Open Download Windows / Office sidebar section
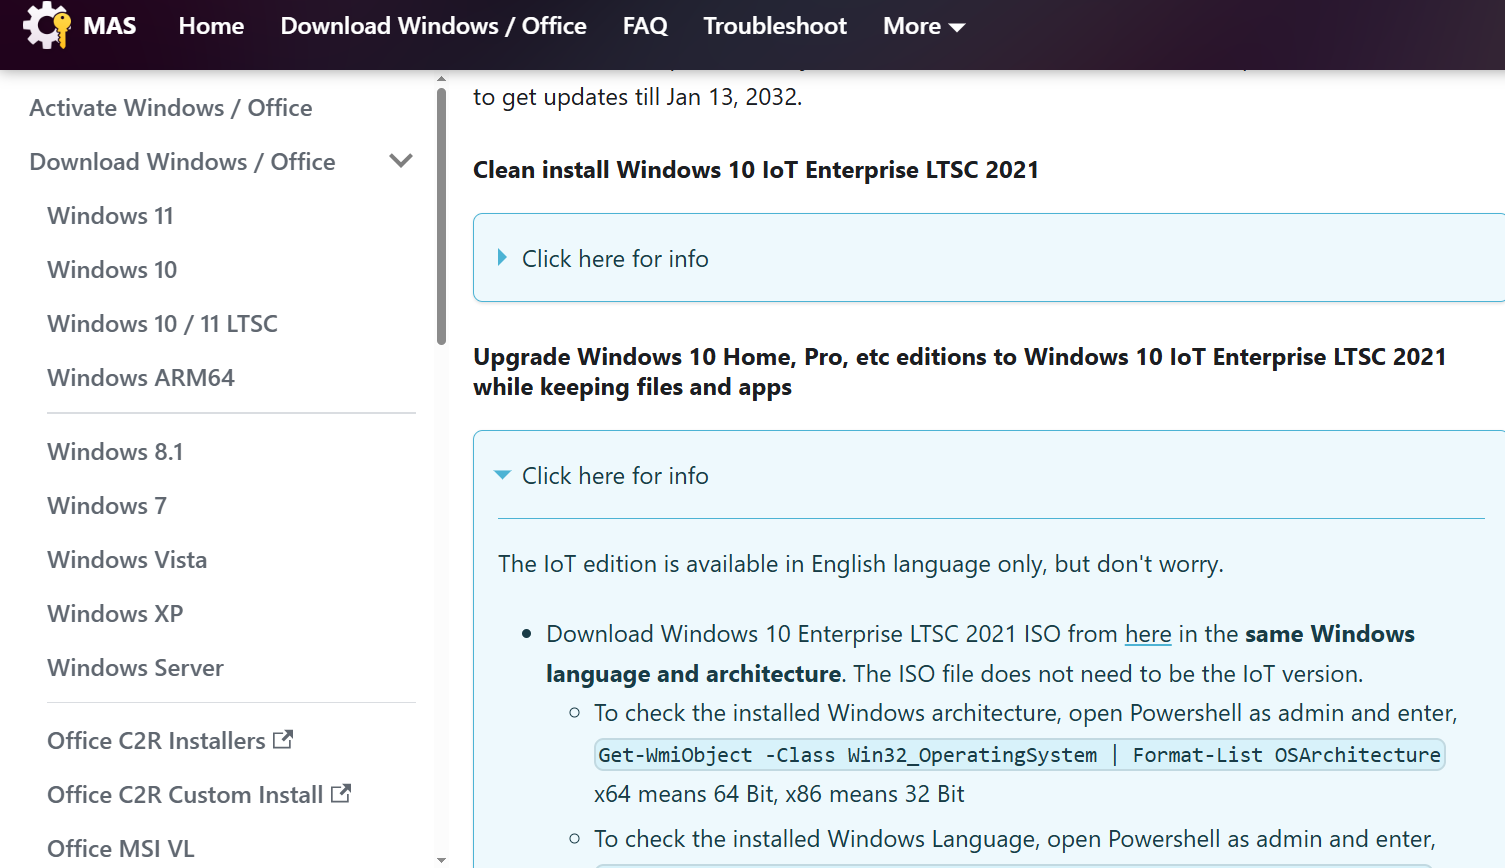 182,162
